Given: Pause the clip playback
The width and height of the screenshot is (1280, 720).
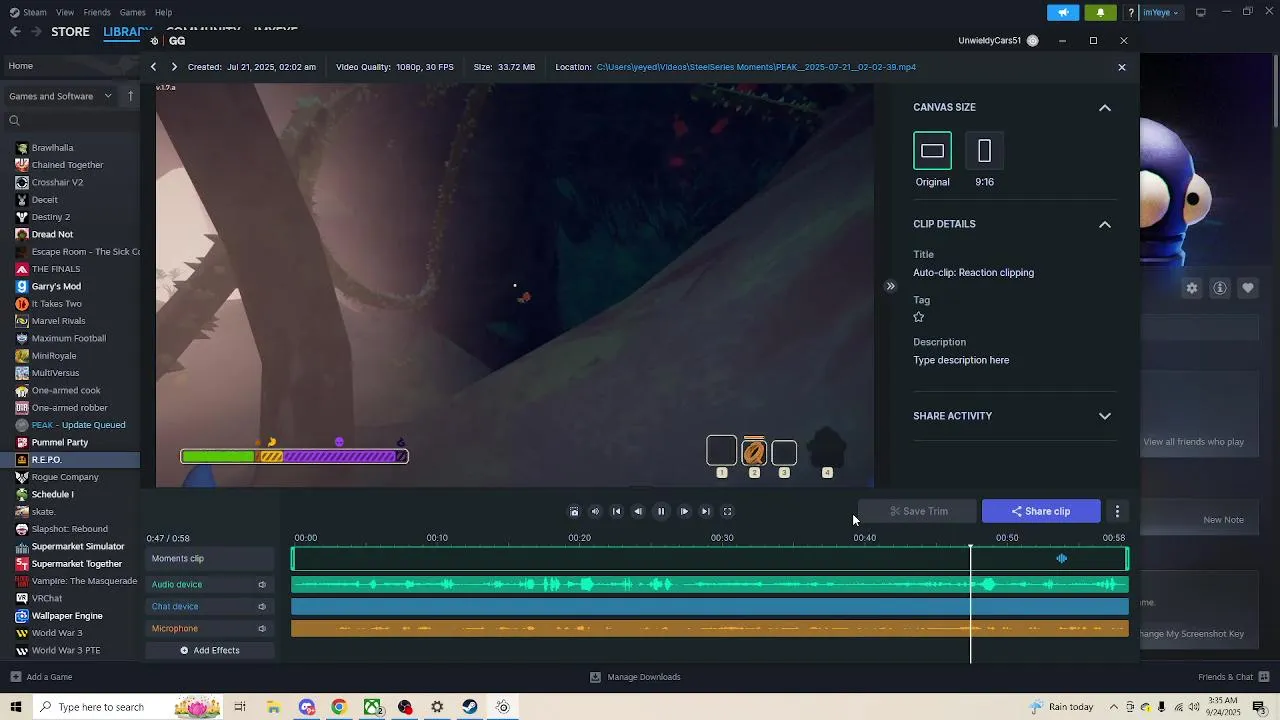Looking at the screenshot, I should 661,511.
